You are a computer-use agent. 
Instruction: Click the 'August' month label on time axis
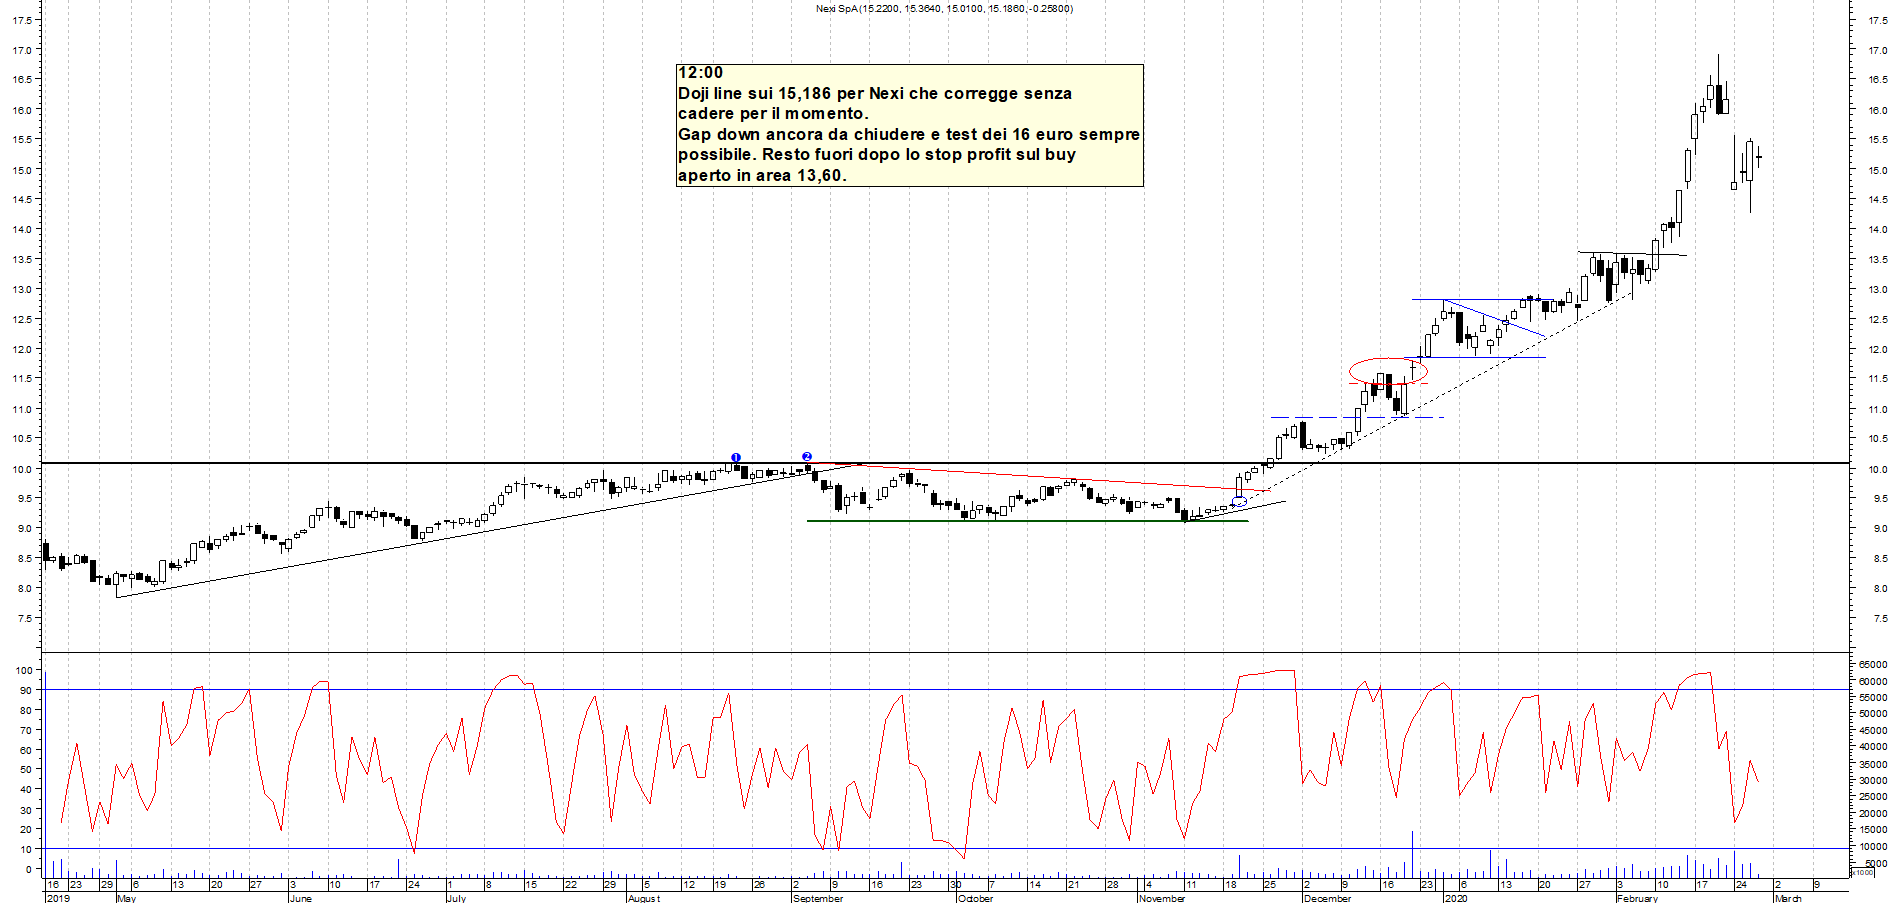click(x=644, y=898)
